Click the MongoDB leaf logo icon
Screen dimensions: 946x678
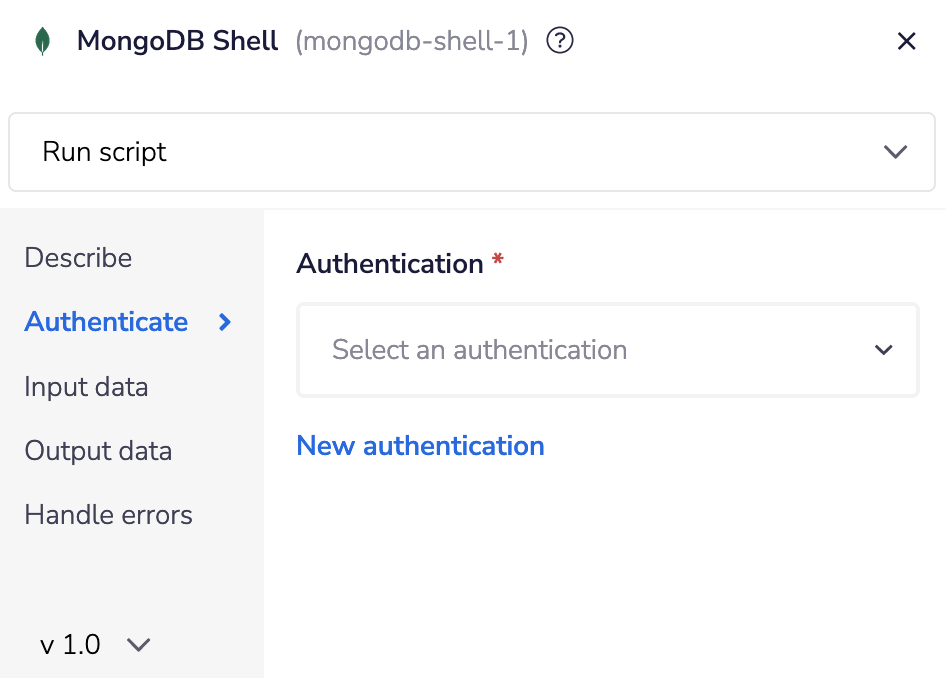click(x=44, y=40)
